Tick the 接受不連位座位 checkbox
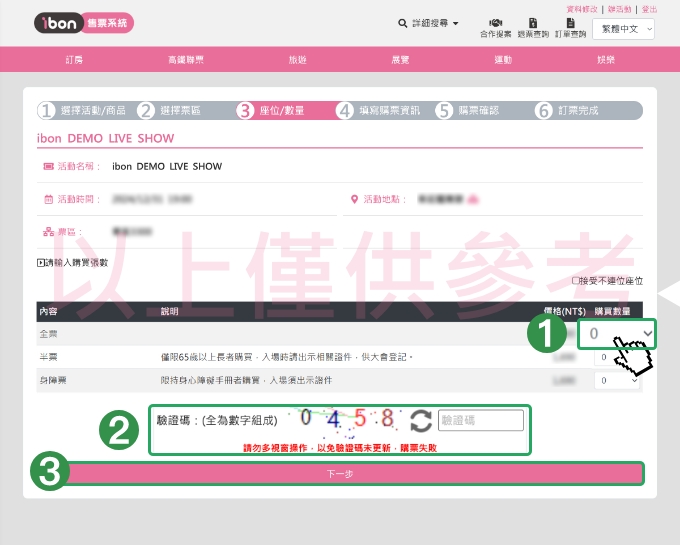This screenshot has width=680, height=545. 575,282
